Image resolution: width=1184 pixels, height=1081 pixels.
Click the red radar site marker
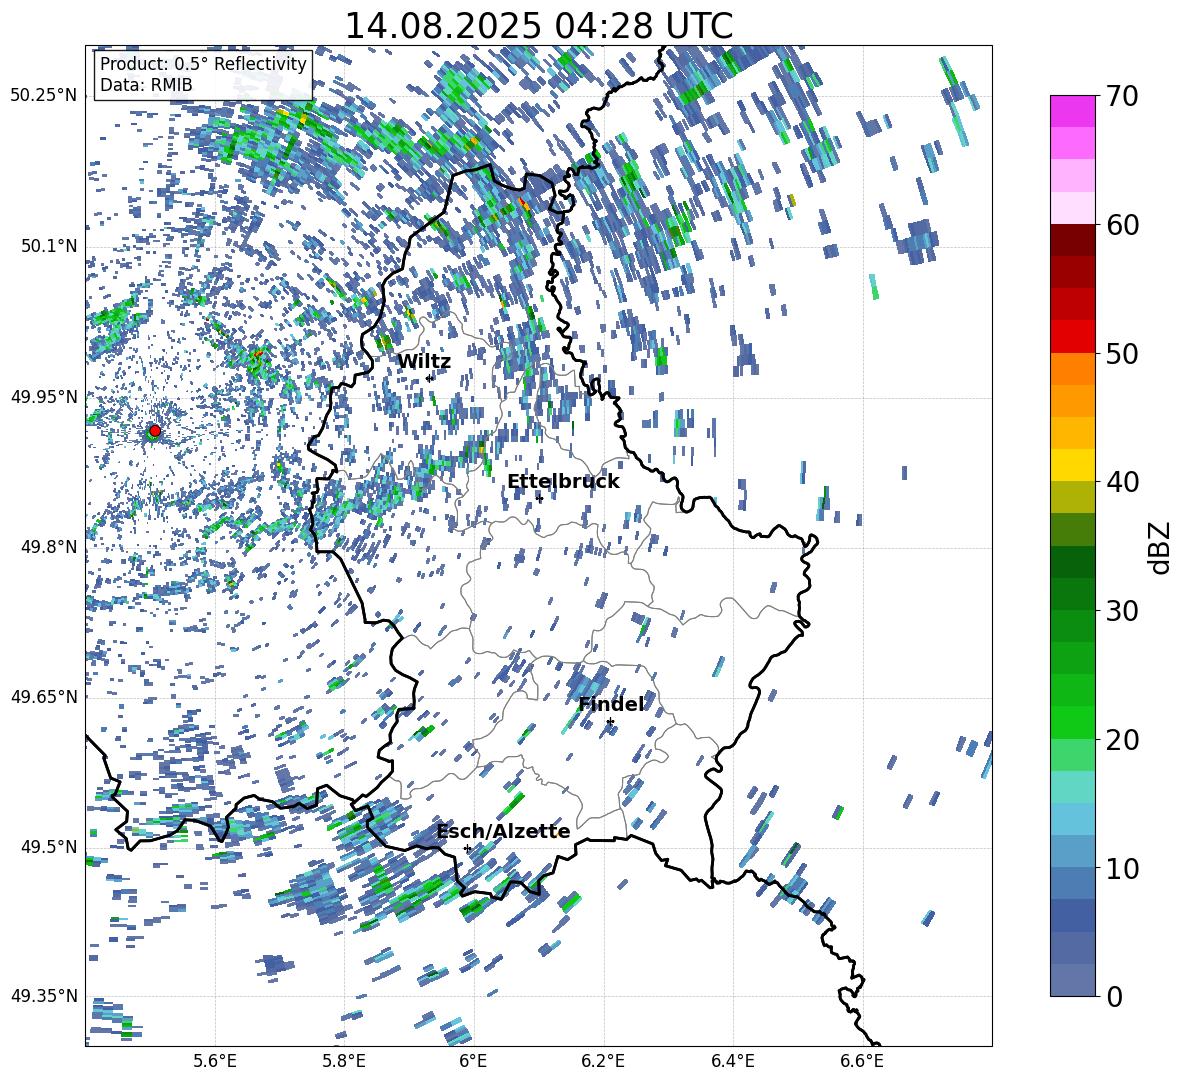point(155,430)
